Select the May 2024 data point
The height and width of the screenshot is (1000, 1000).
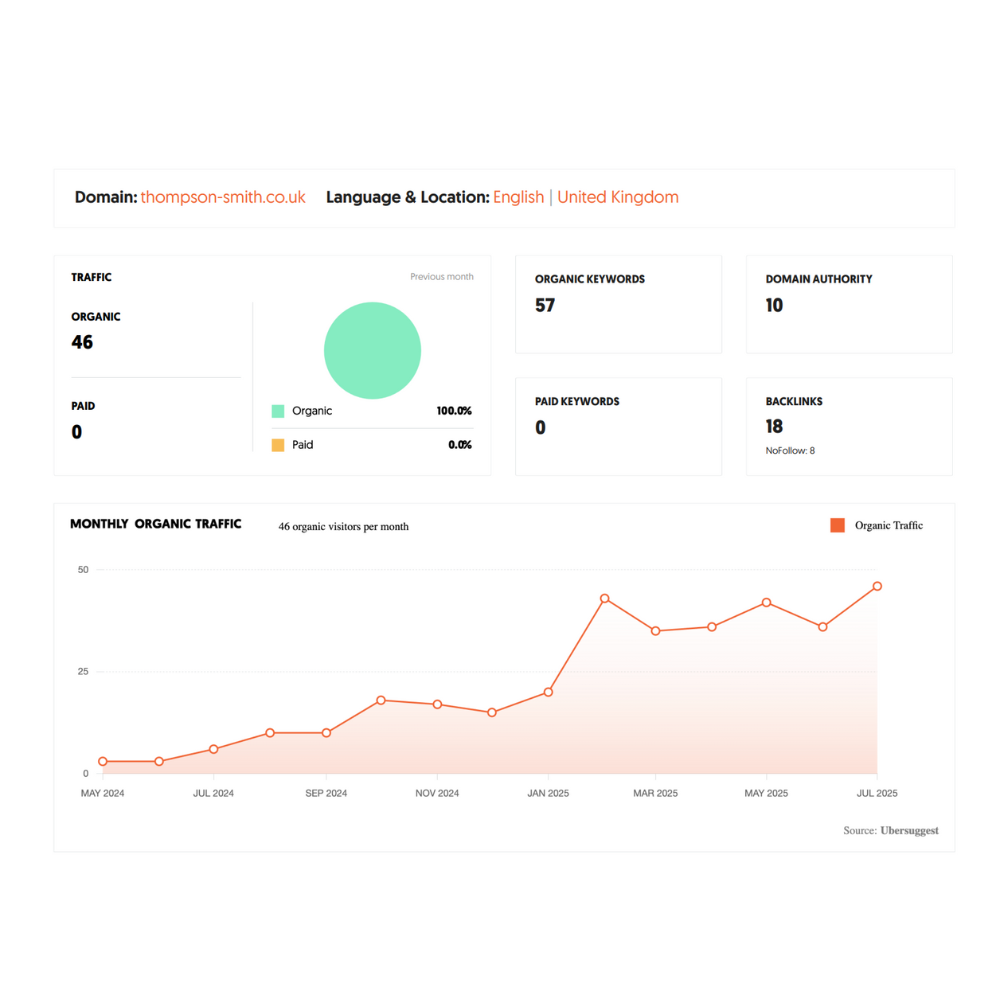(102, 761)
